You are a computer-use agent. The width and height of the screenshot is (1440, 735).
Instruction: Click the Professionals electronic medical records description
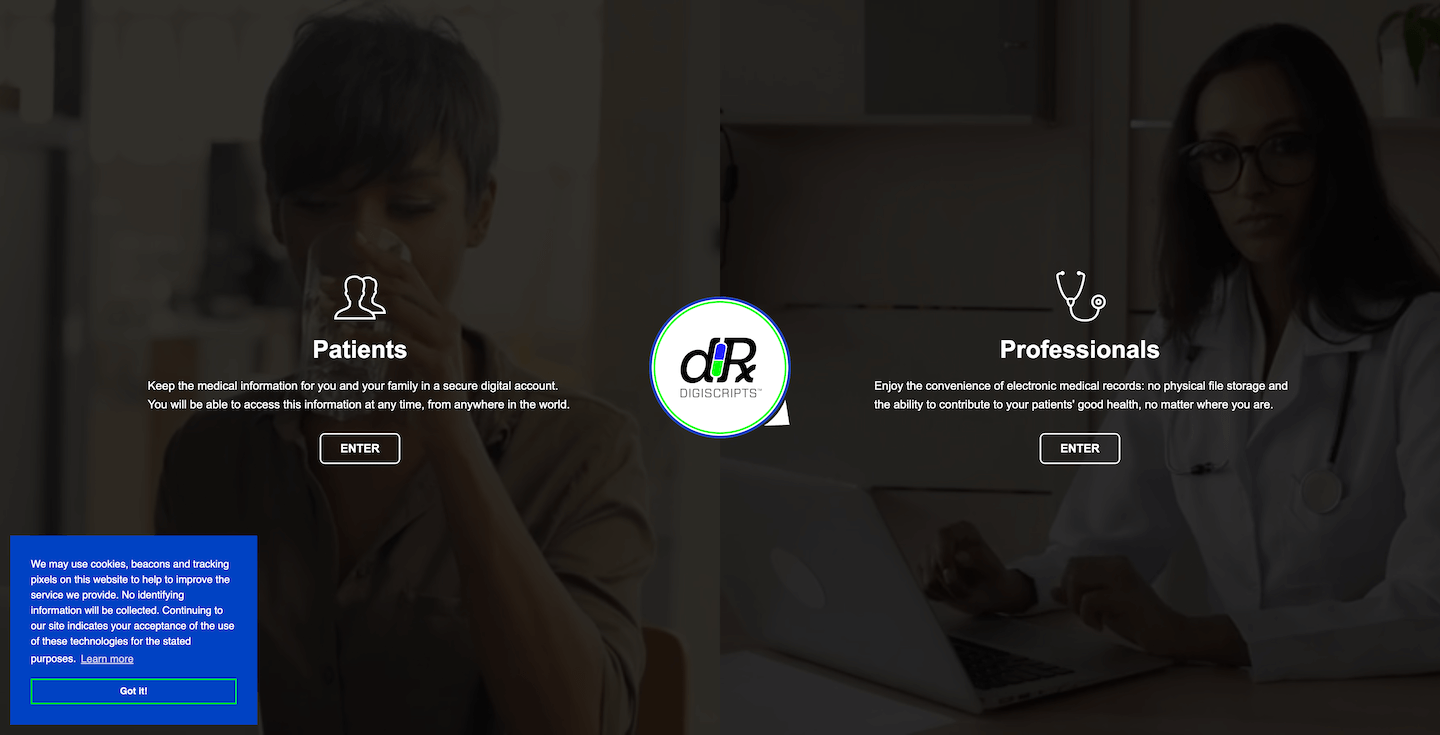pos(1081,395)
